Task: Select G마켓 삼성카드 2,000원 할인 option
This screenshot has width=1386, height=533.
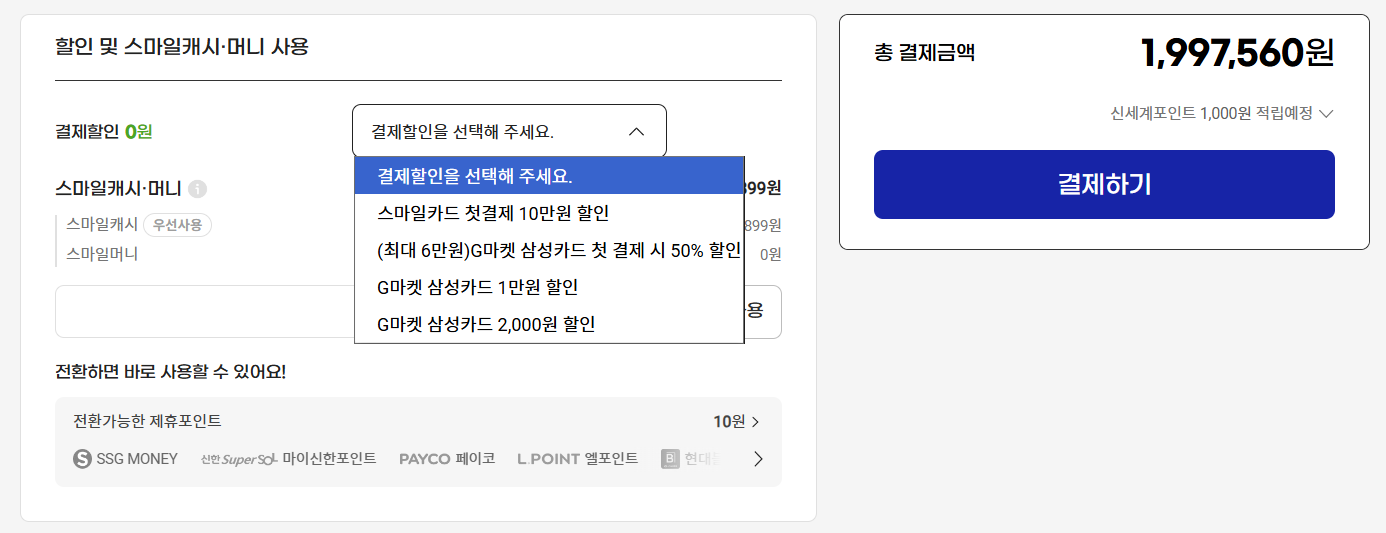Action: (x=486, y=324)
